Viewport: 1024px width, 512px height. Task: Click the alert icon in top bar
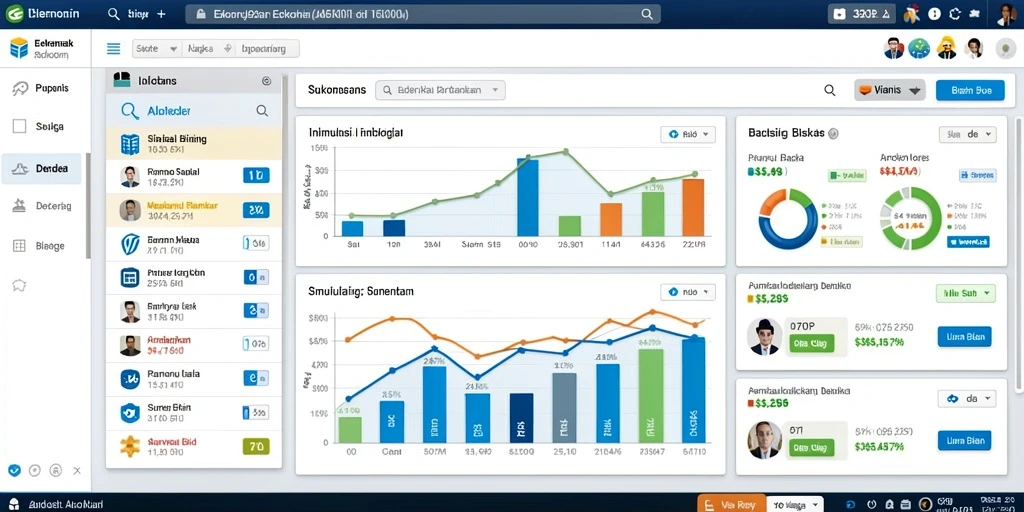[x=935, y=14]
